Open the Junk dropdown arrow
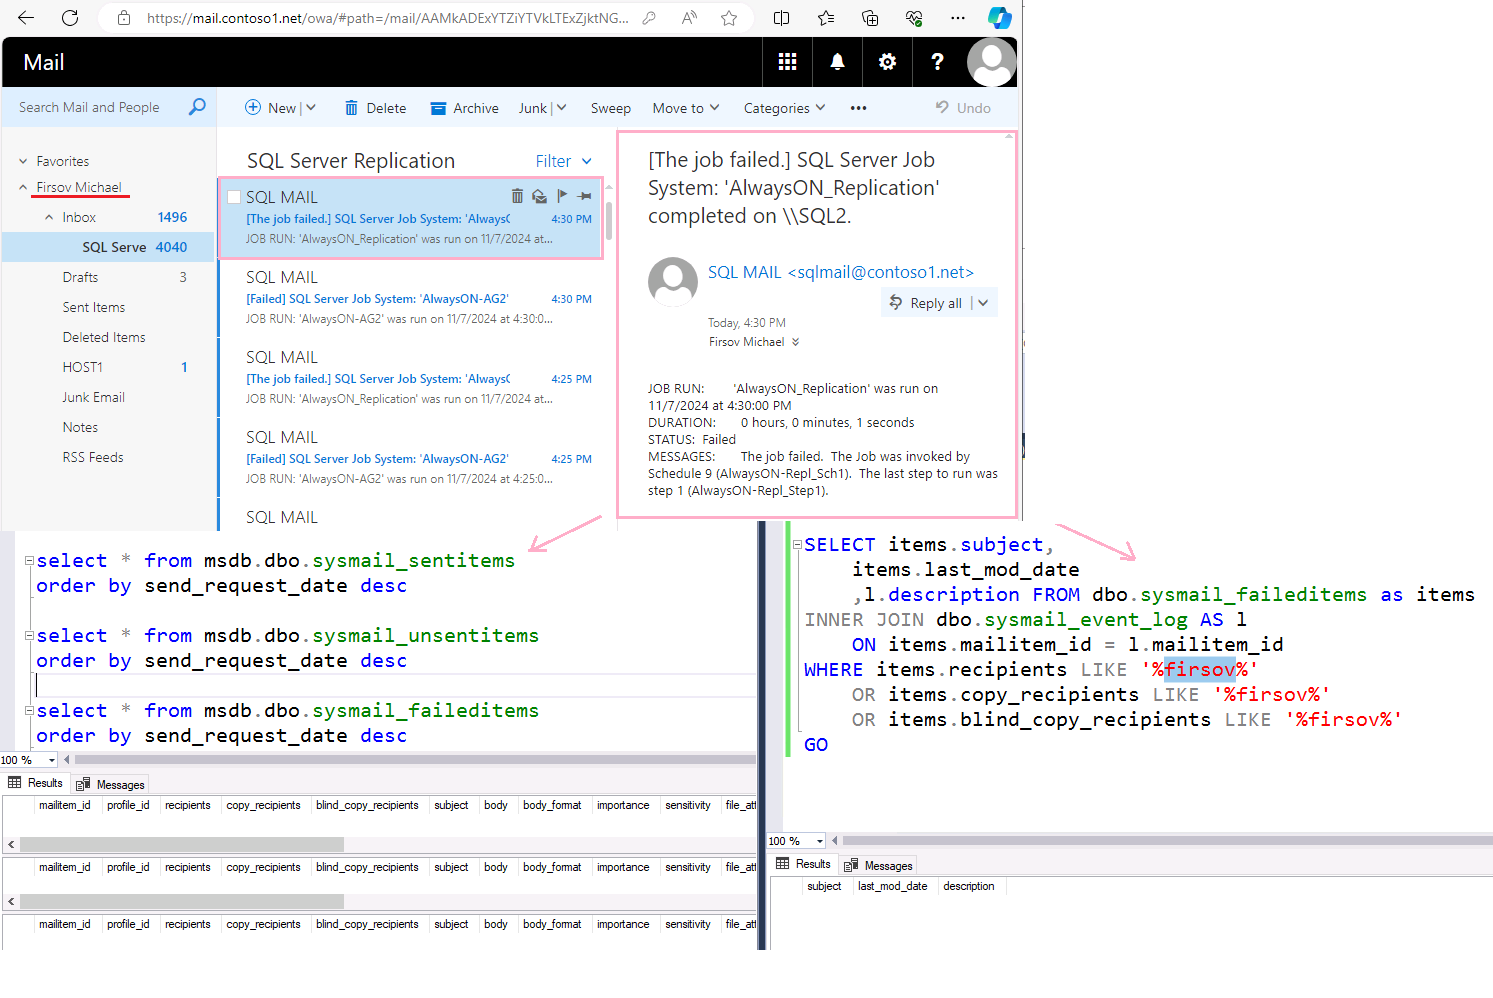 [x=561, y=108]
